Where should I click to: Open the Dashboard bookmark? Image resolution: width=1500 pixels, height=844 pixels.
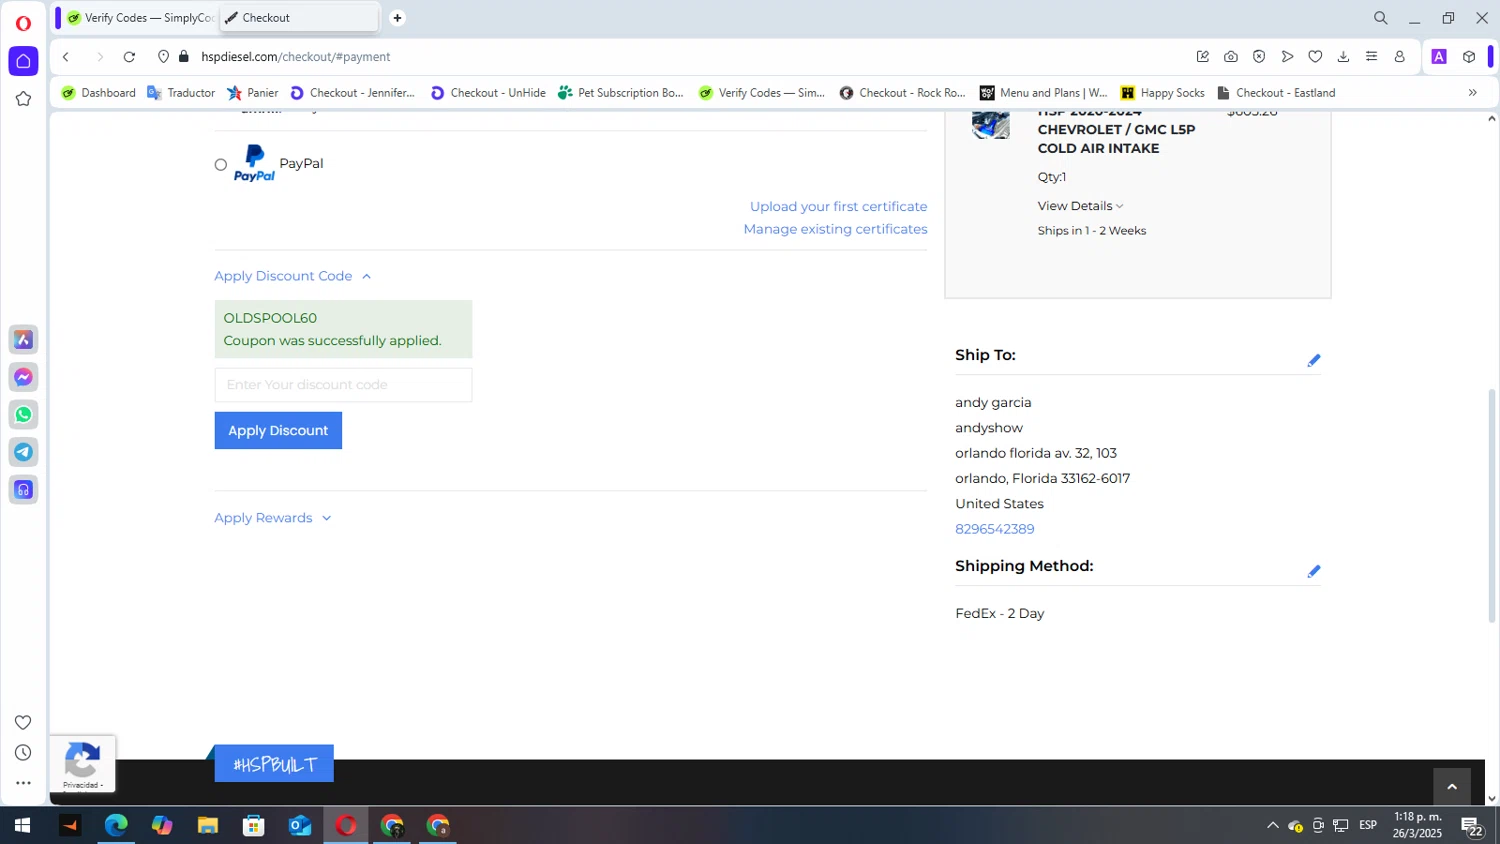click(99, 93)
